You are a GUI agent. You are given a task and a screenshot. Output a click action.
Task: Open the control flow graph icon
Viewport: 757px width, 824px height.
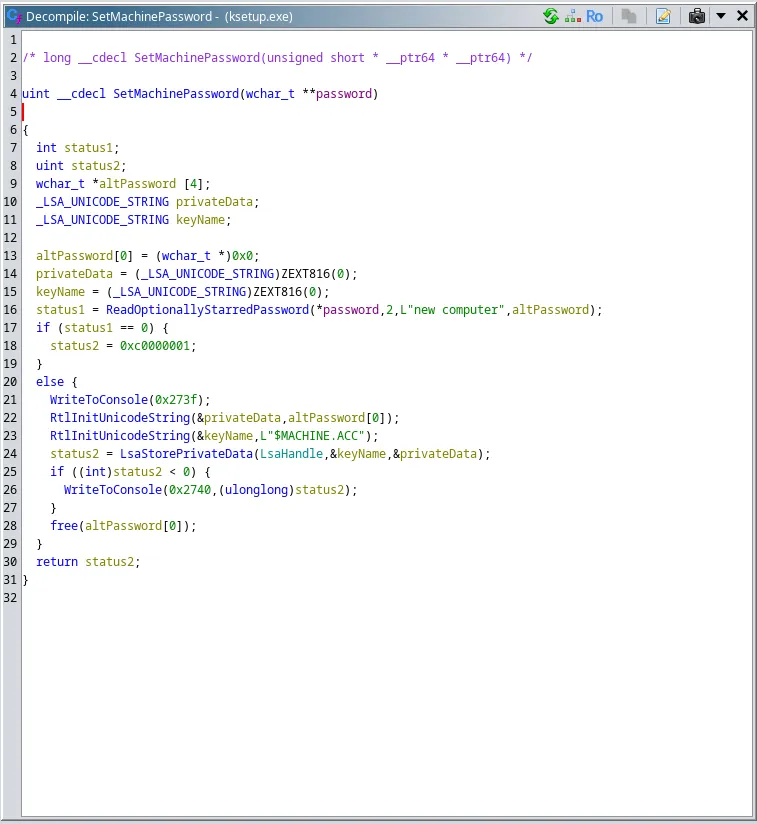pyautogui.click(x=573, y=16)
